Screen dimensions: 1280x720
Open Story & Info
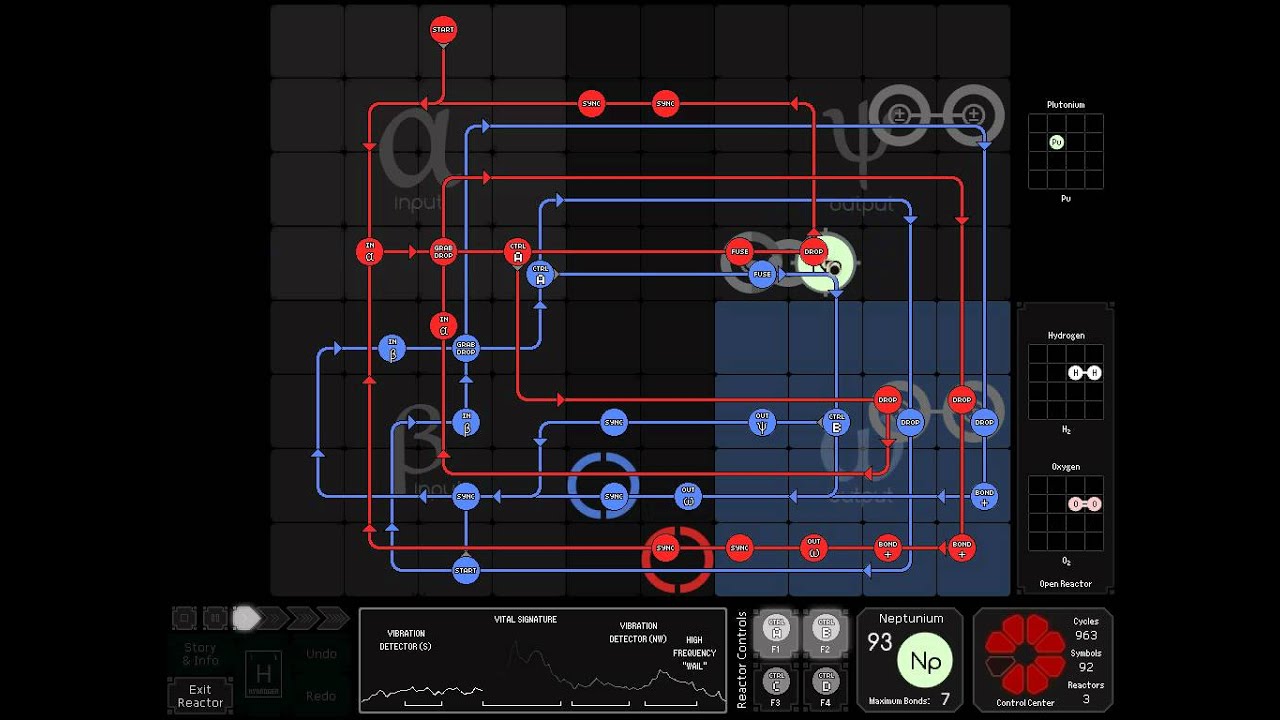[x=201, y=654]
